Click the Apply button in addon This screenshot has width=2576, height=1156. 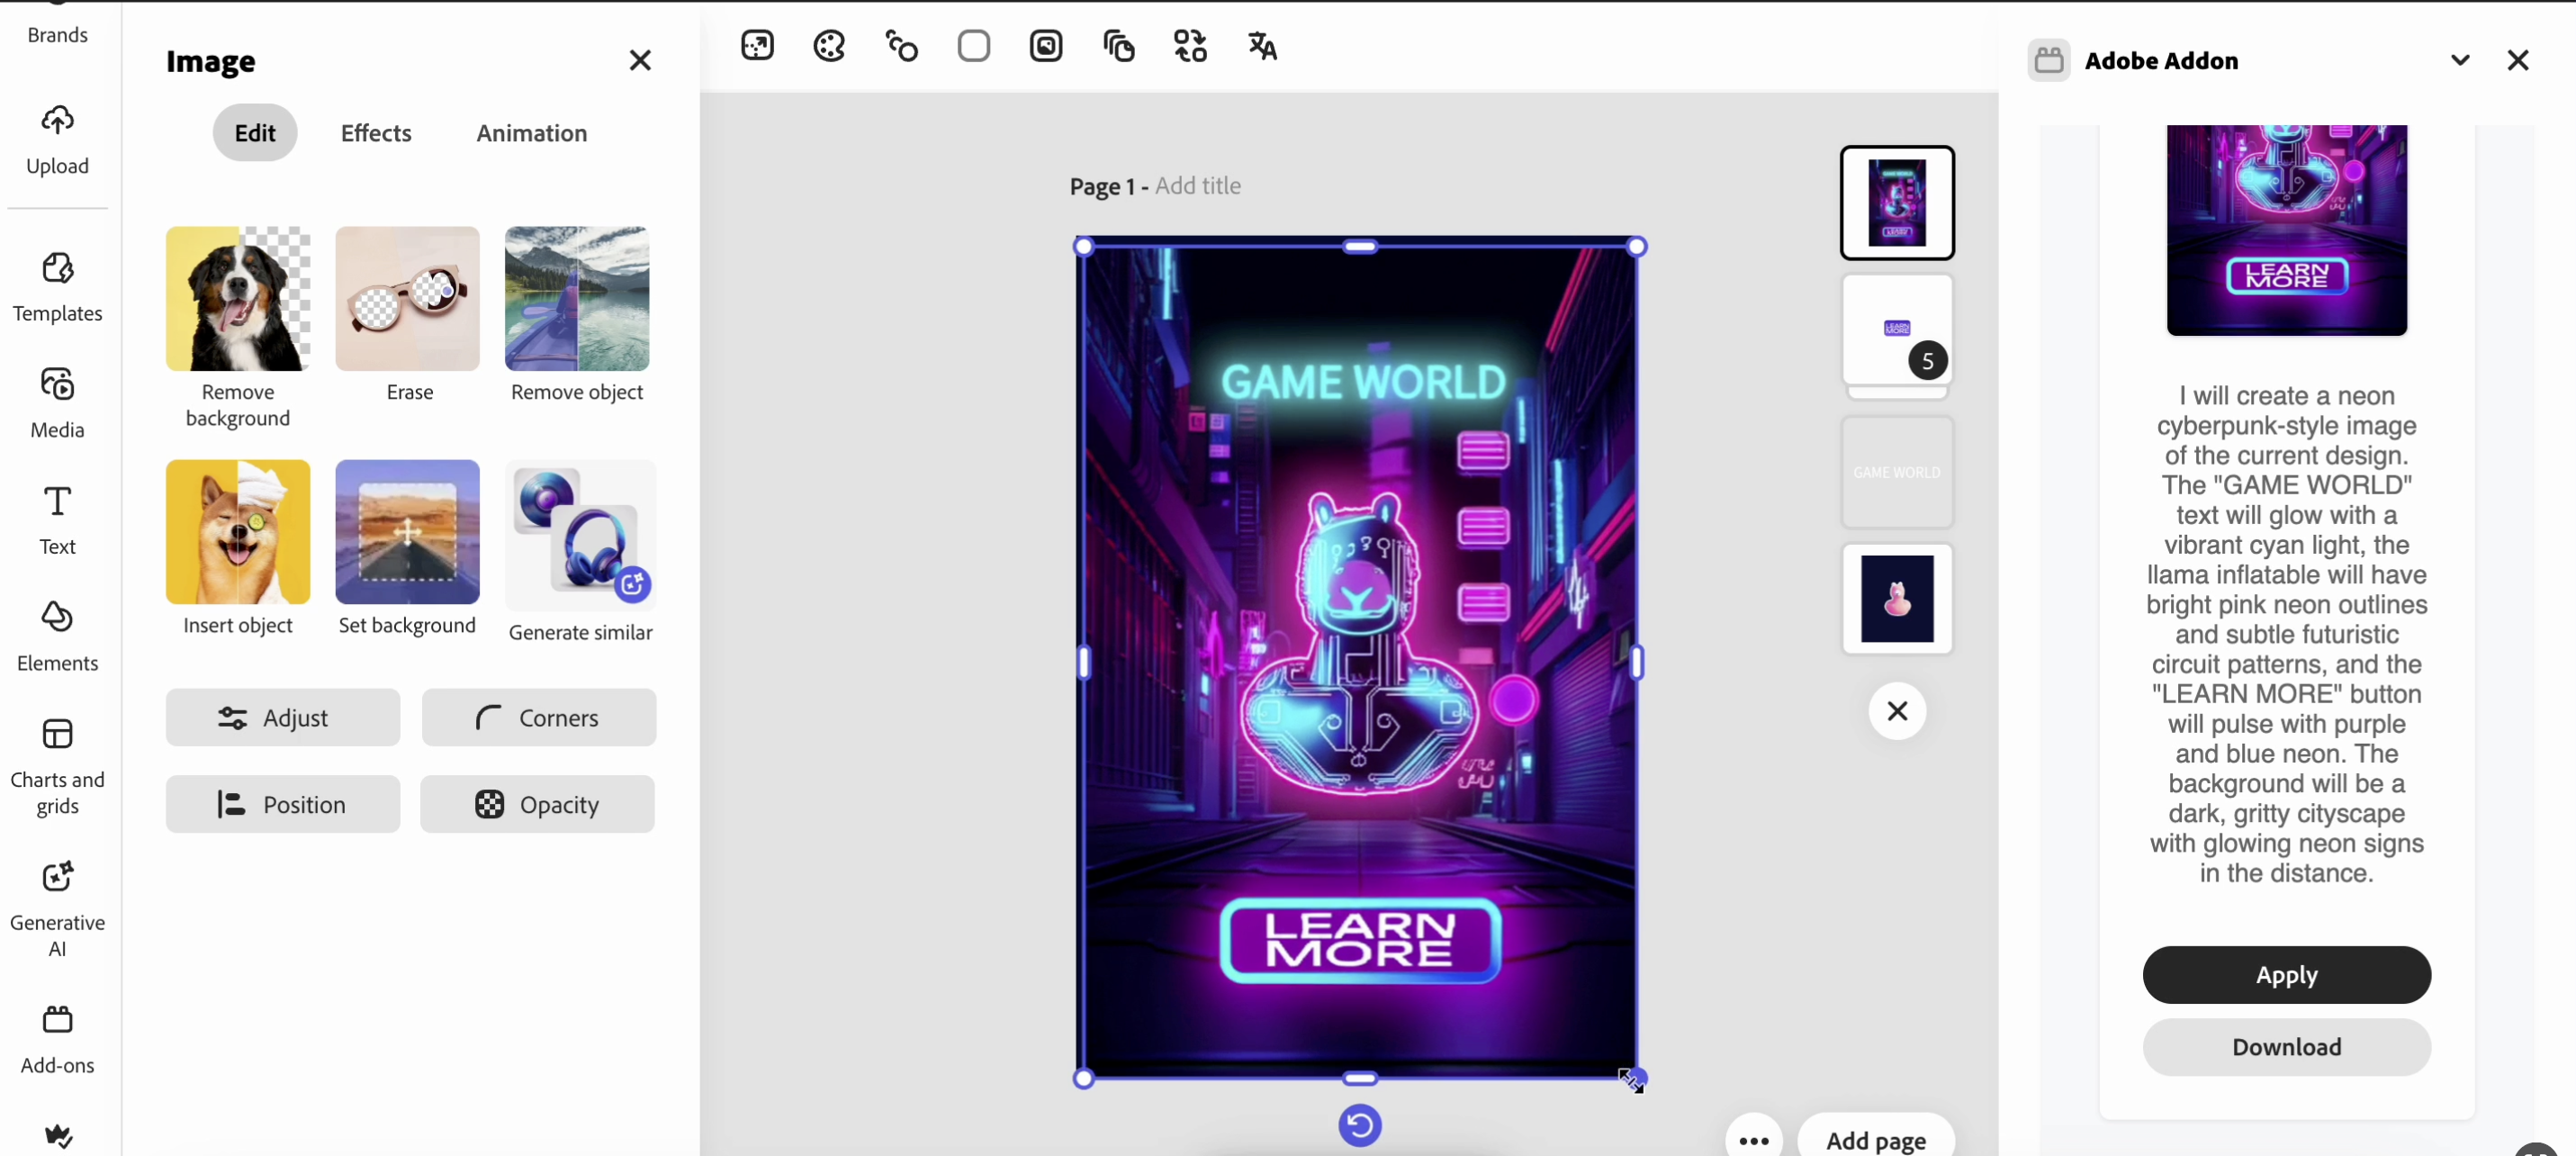tap(2285, 974)
